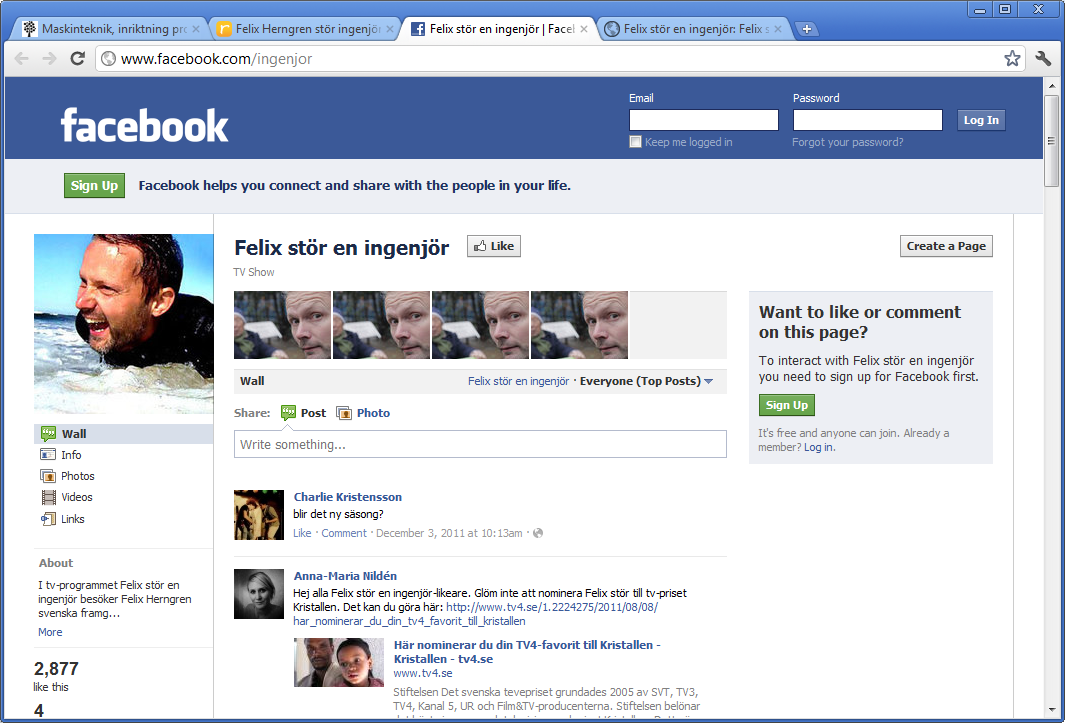Click the Photos icon in sidebar
Viewport: 1065px width, 723px height.
click(x=48, y=476)
